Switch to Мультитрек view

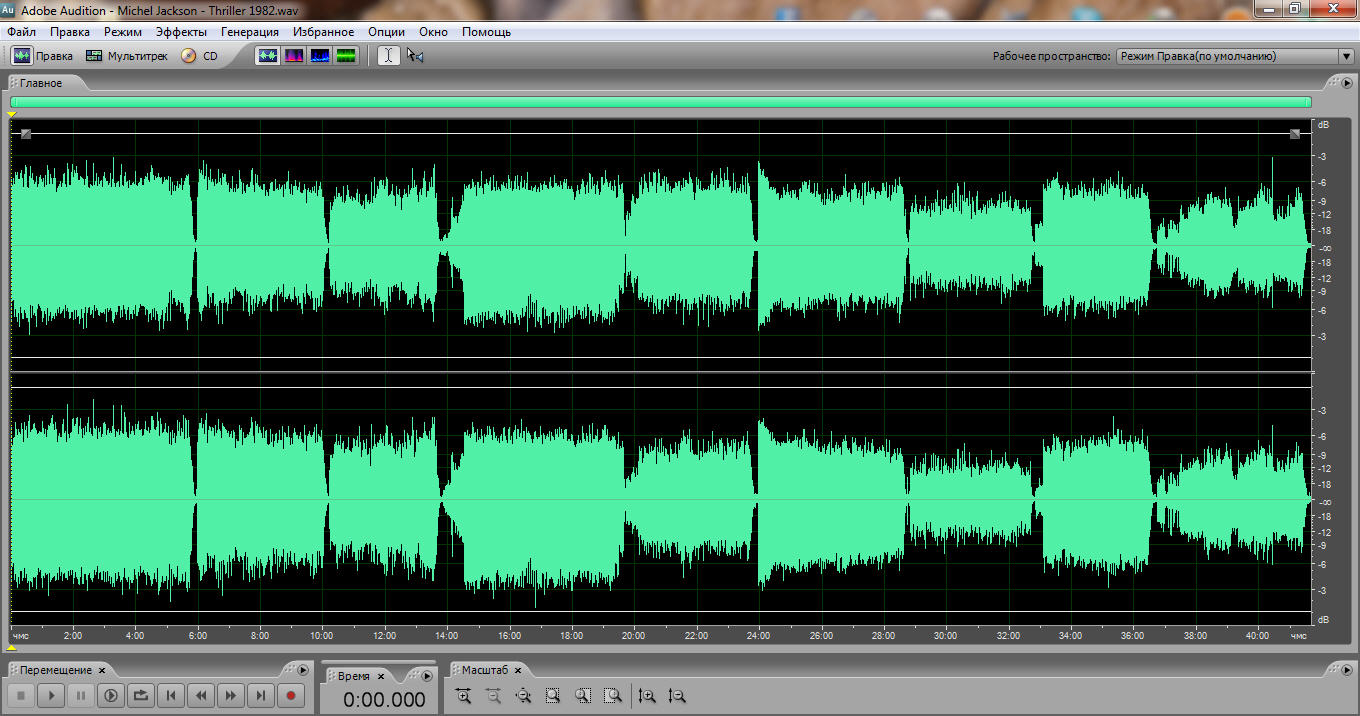(x=126, y=56)
